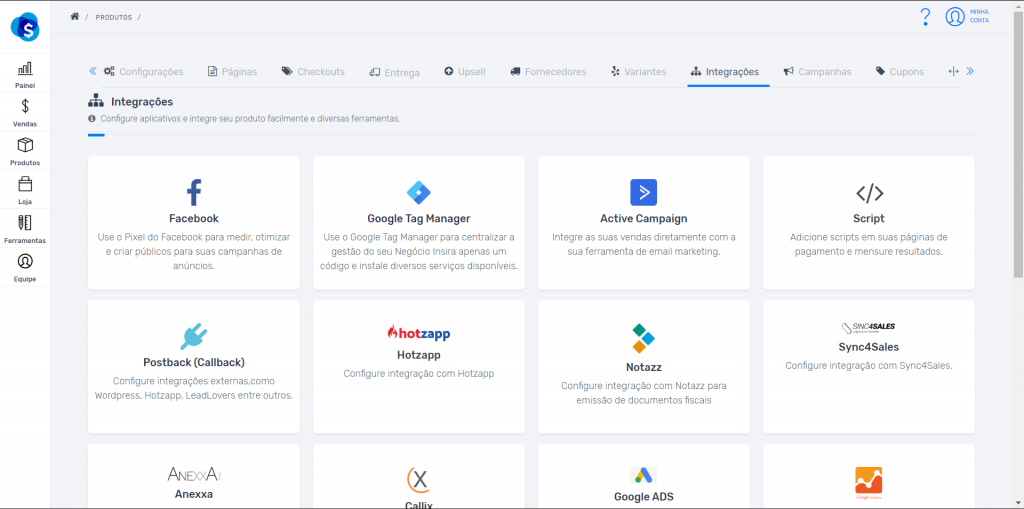The height and width of the screenshot is (509, 1024).
Task: Open the Minha Conta user icon
Action: click(955, 17)
